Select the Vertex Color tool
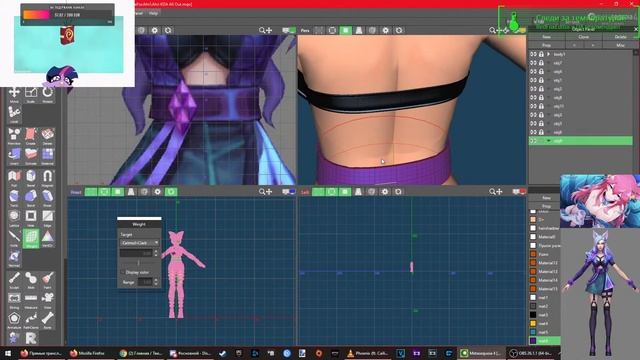The height and width of the screenshot is (360, 640). point(47,238)
